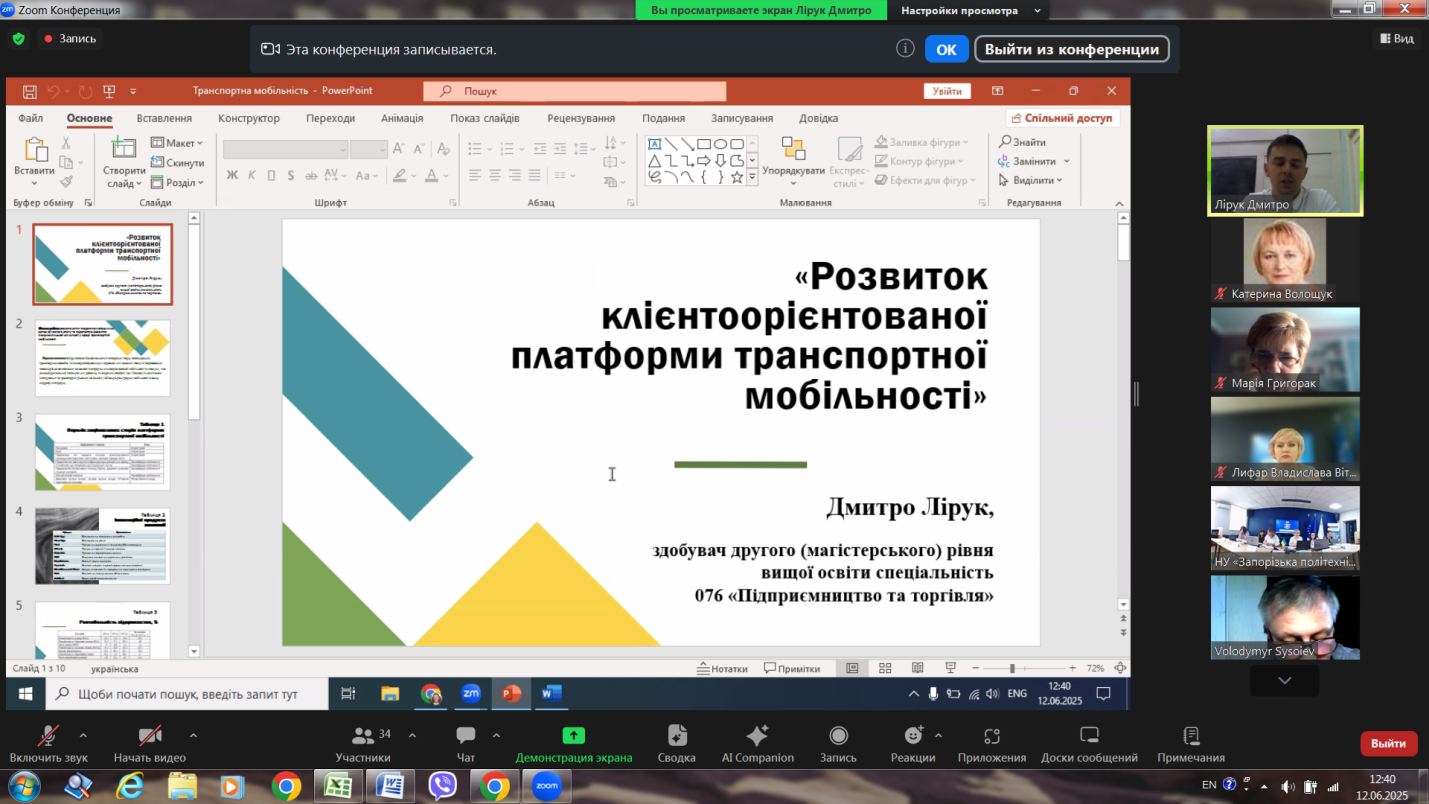Expand the view settings dropdown

point(1037,11)
